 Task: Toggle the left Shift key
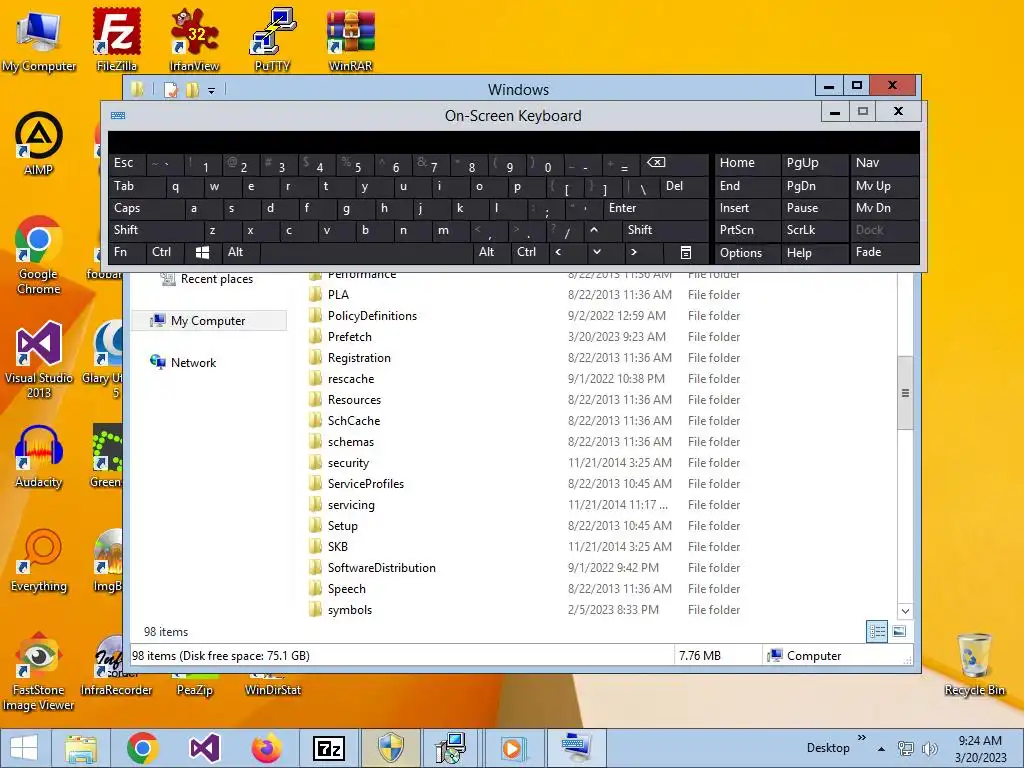(156, 230)
